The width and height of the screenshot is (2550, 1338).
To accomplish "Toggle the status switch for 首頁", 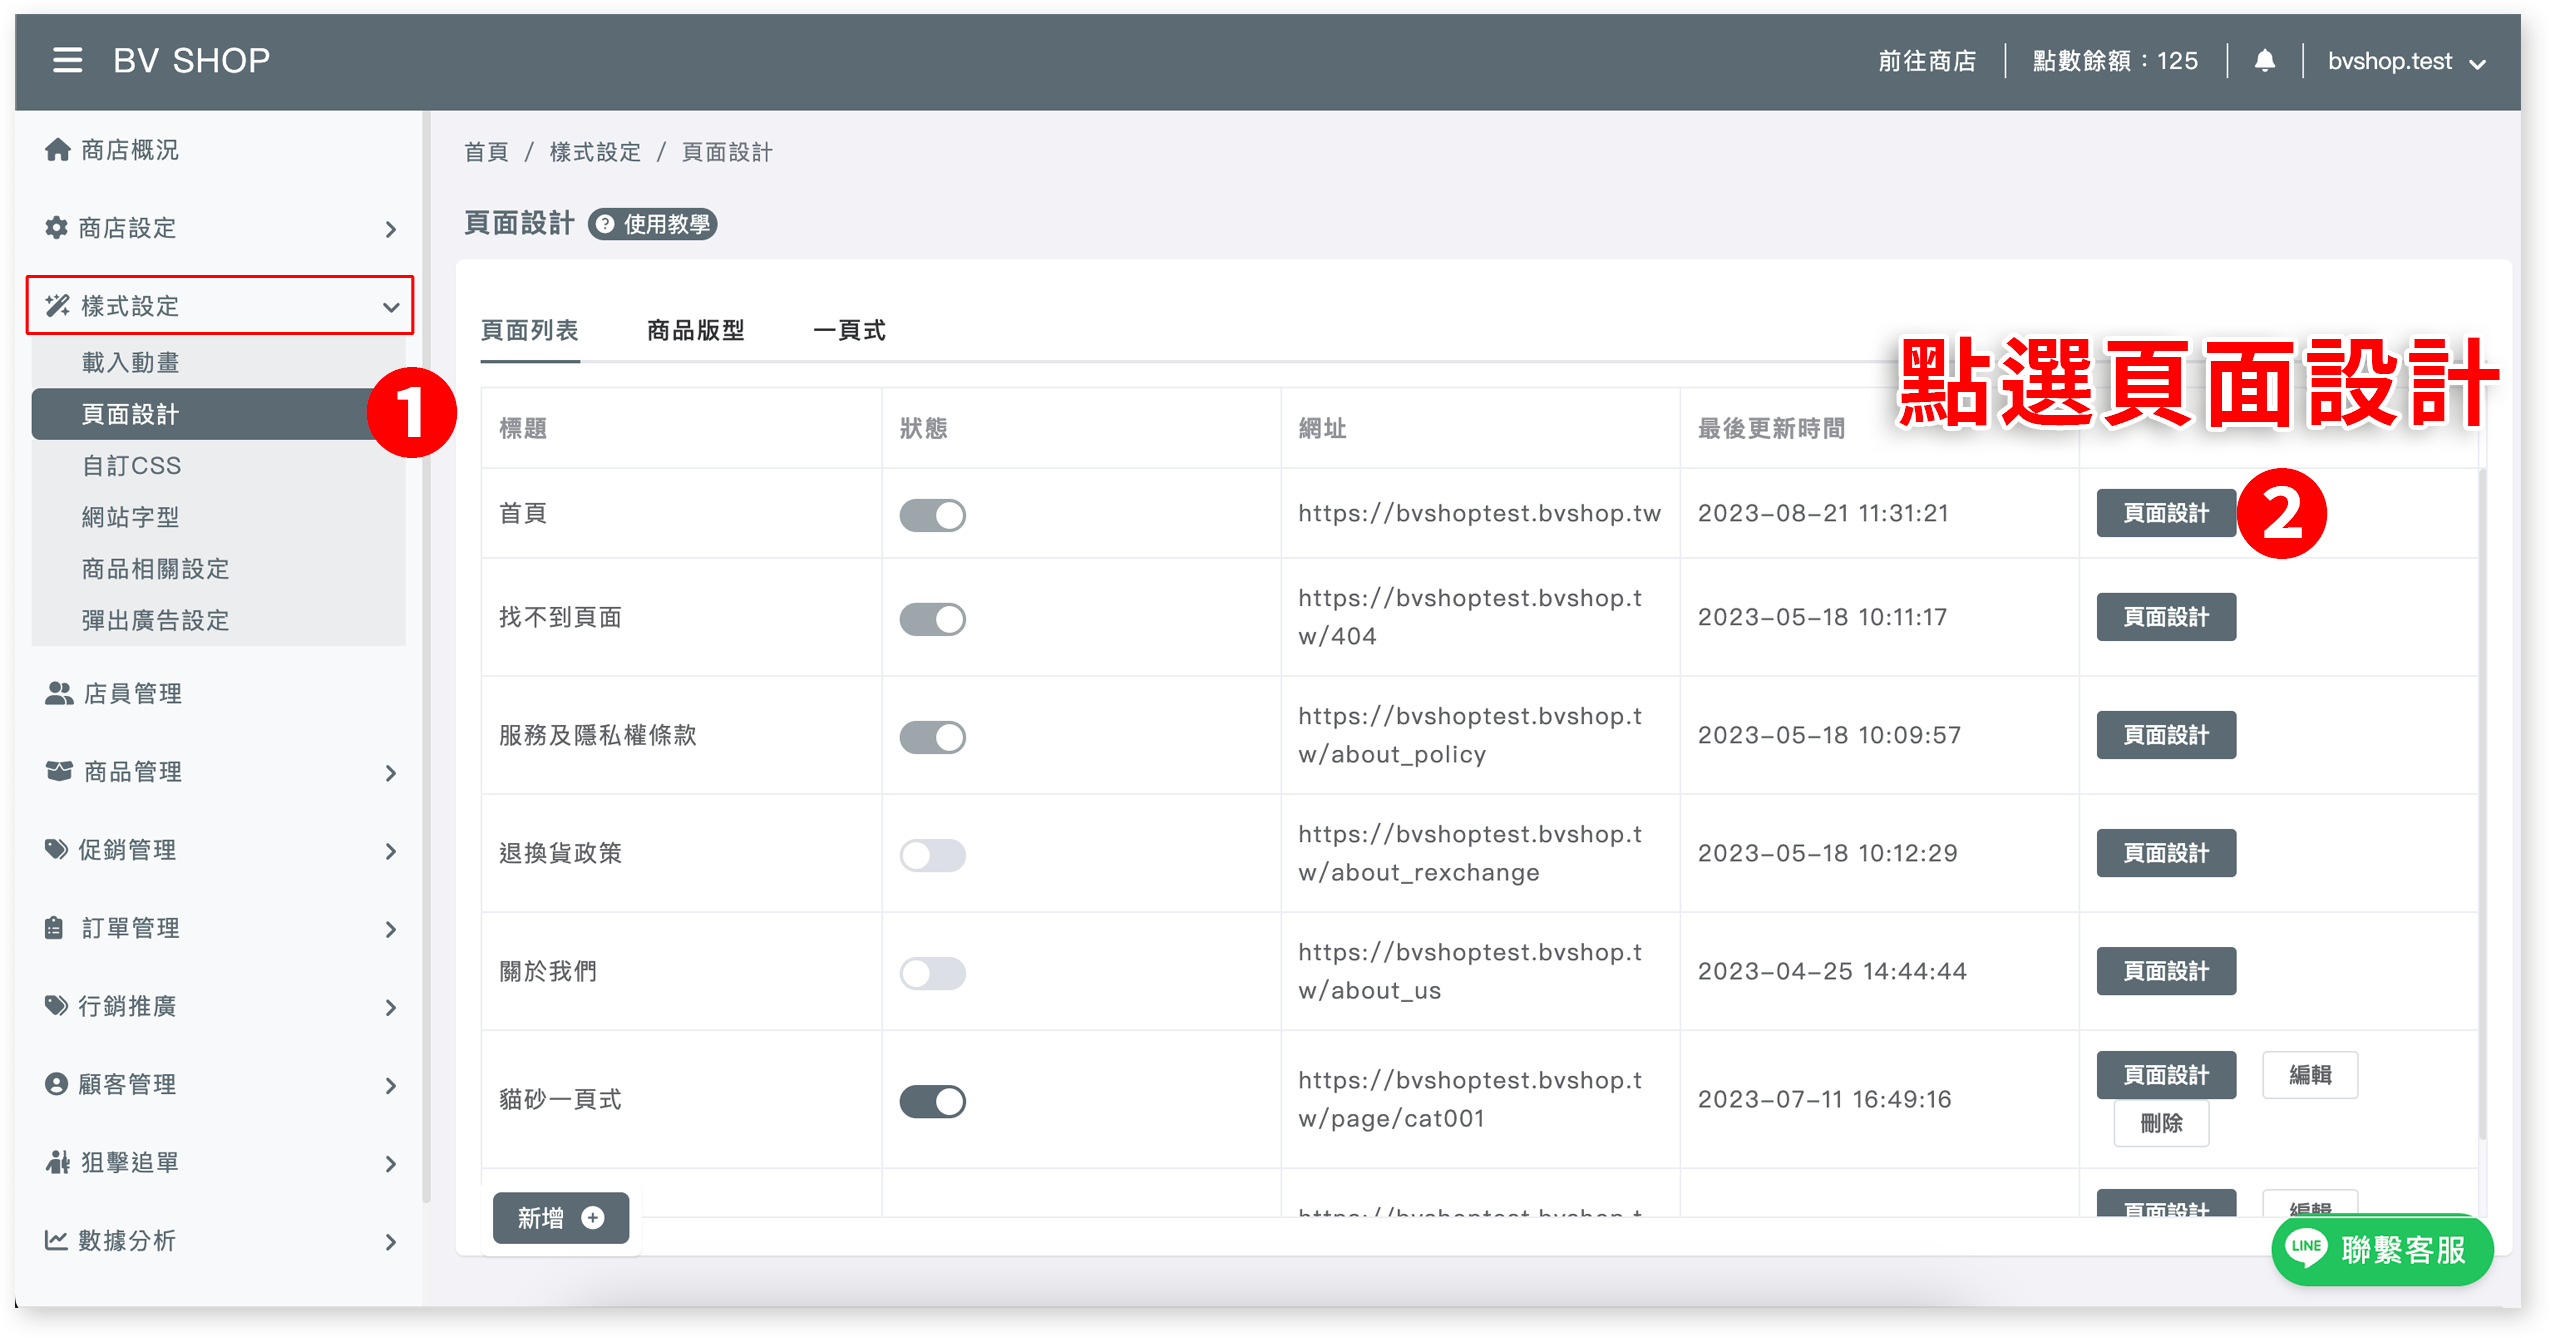I will (x=932, y=515).
